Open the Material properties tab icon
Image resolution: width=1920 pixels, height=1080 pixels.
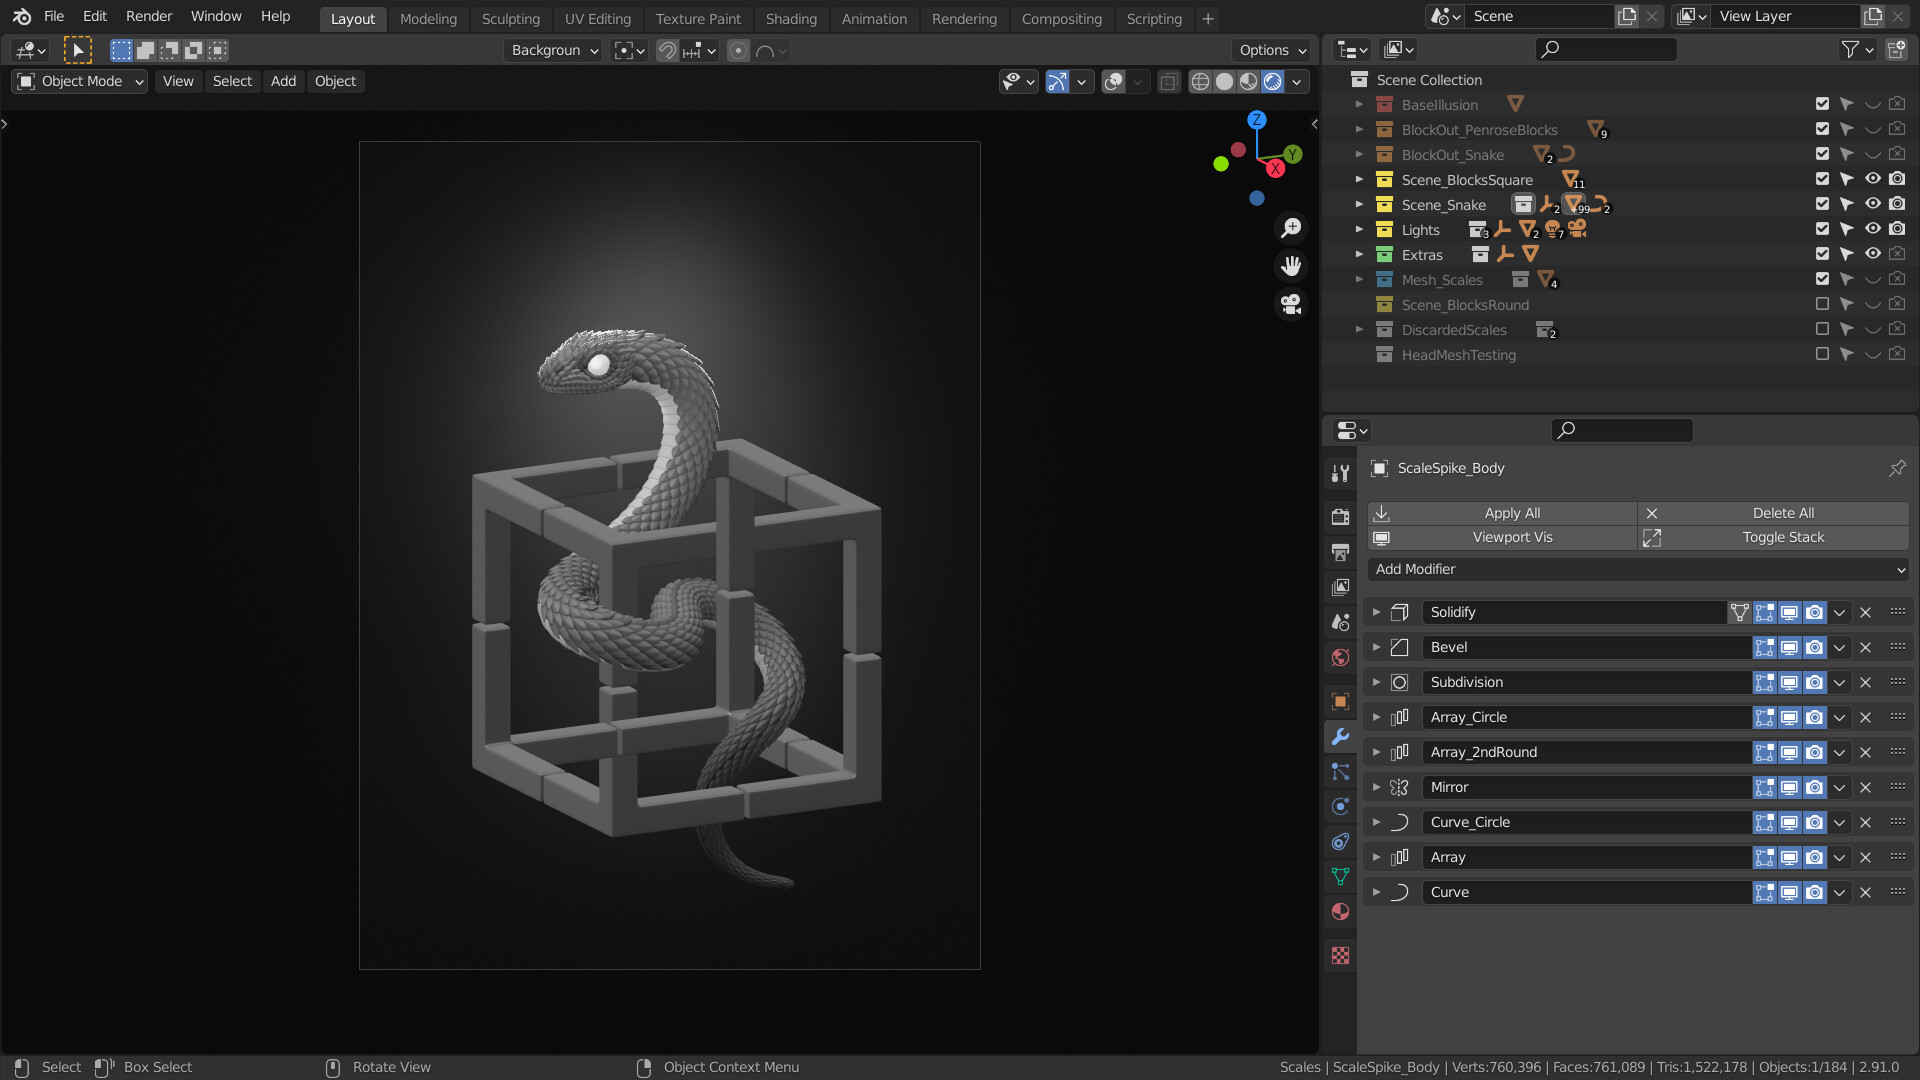[x=1340, y=911]
